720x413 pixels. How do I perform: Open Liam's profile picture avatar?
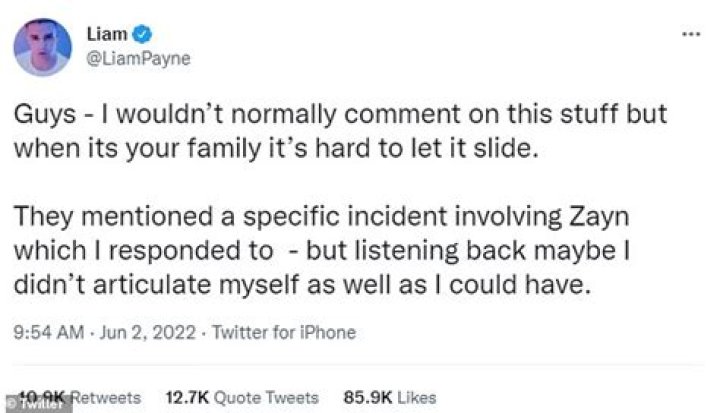(x=42, y=46)
